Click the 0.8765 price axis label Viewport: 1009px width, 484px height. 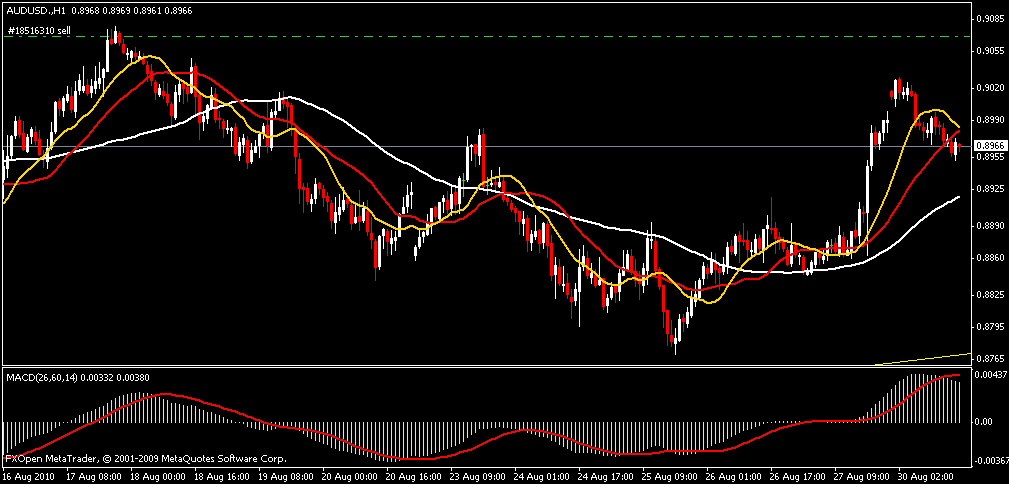[x=990, y=358]
